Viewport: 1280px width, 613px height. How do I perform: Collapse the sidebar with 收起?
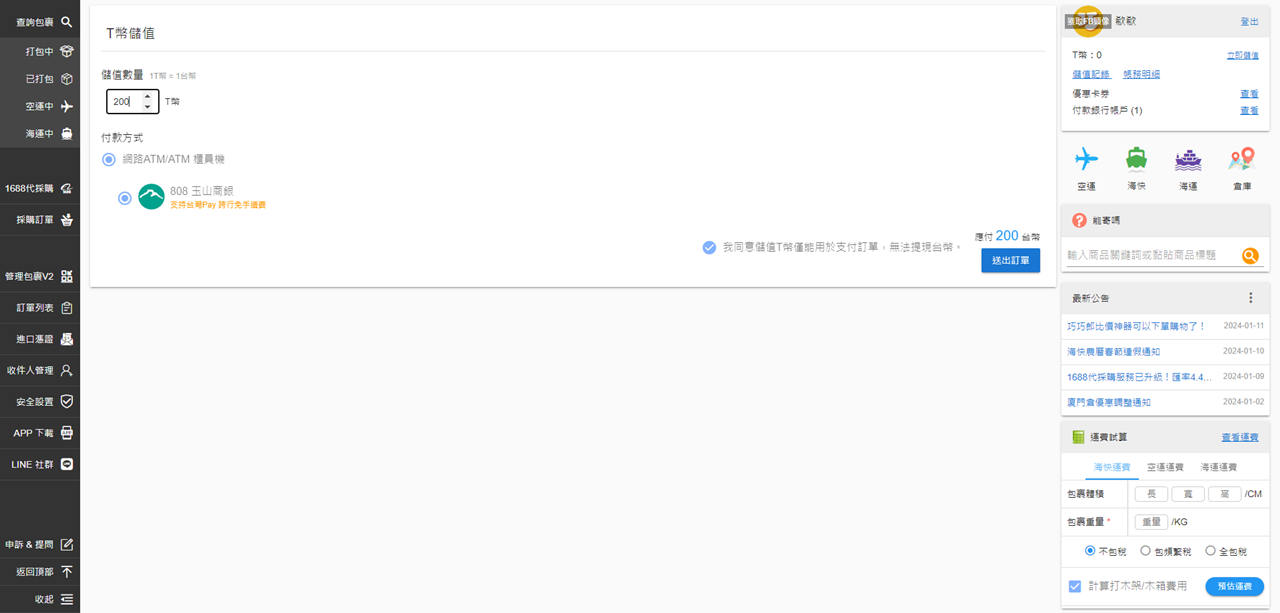pos(40,599)
